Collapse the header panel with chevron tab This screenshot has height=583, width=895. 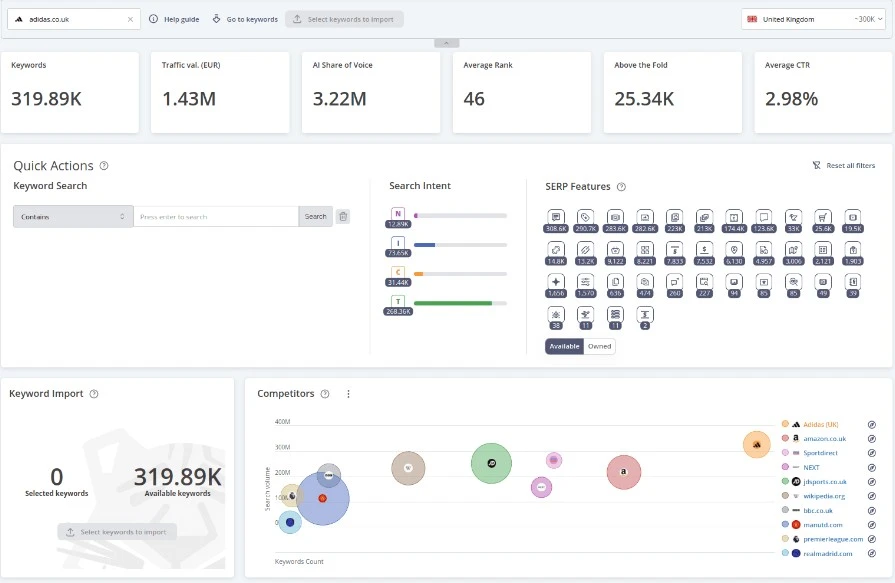click(446, 43)
